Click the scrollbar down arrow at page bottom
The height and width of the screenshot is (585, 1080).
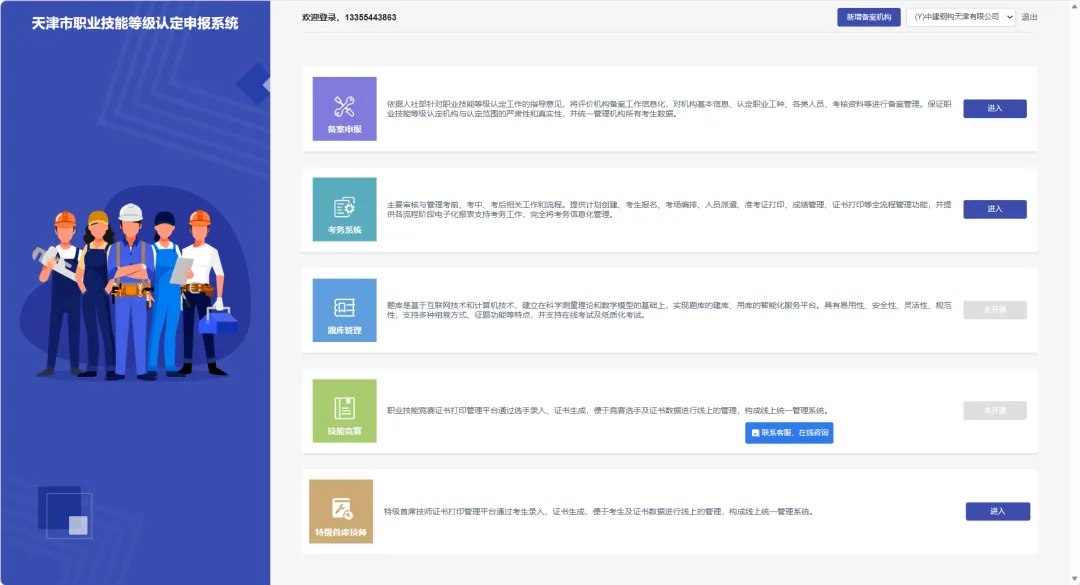[x=1074, y=579]
